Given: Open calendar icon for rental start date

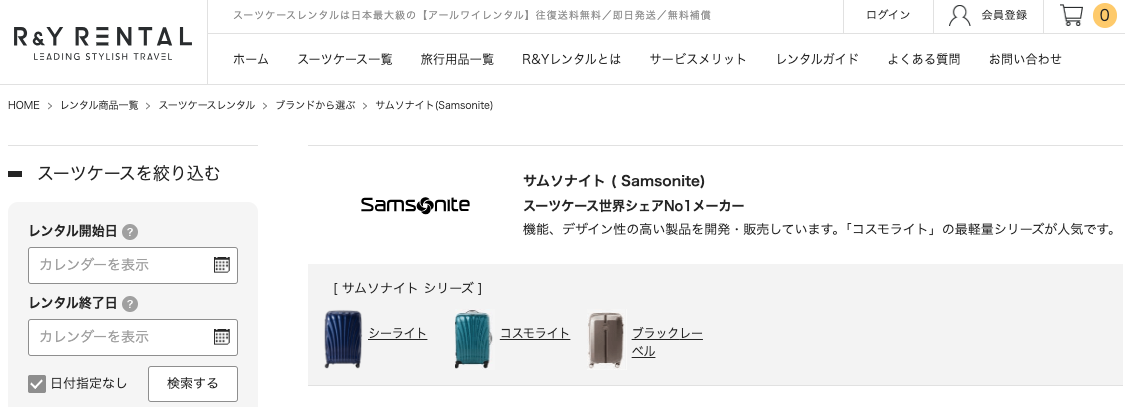Looking at the screenshot, I should [222, 265].
